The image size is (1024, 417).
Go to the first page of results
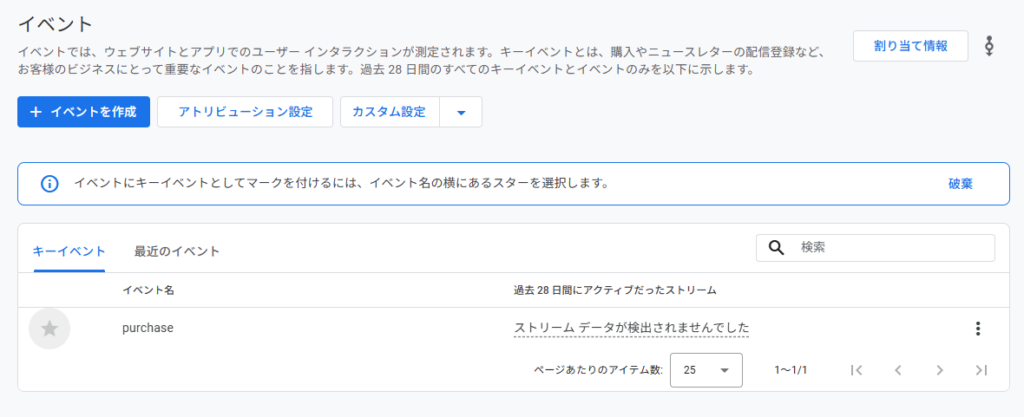point(856,370)
